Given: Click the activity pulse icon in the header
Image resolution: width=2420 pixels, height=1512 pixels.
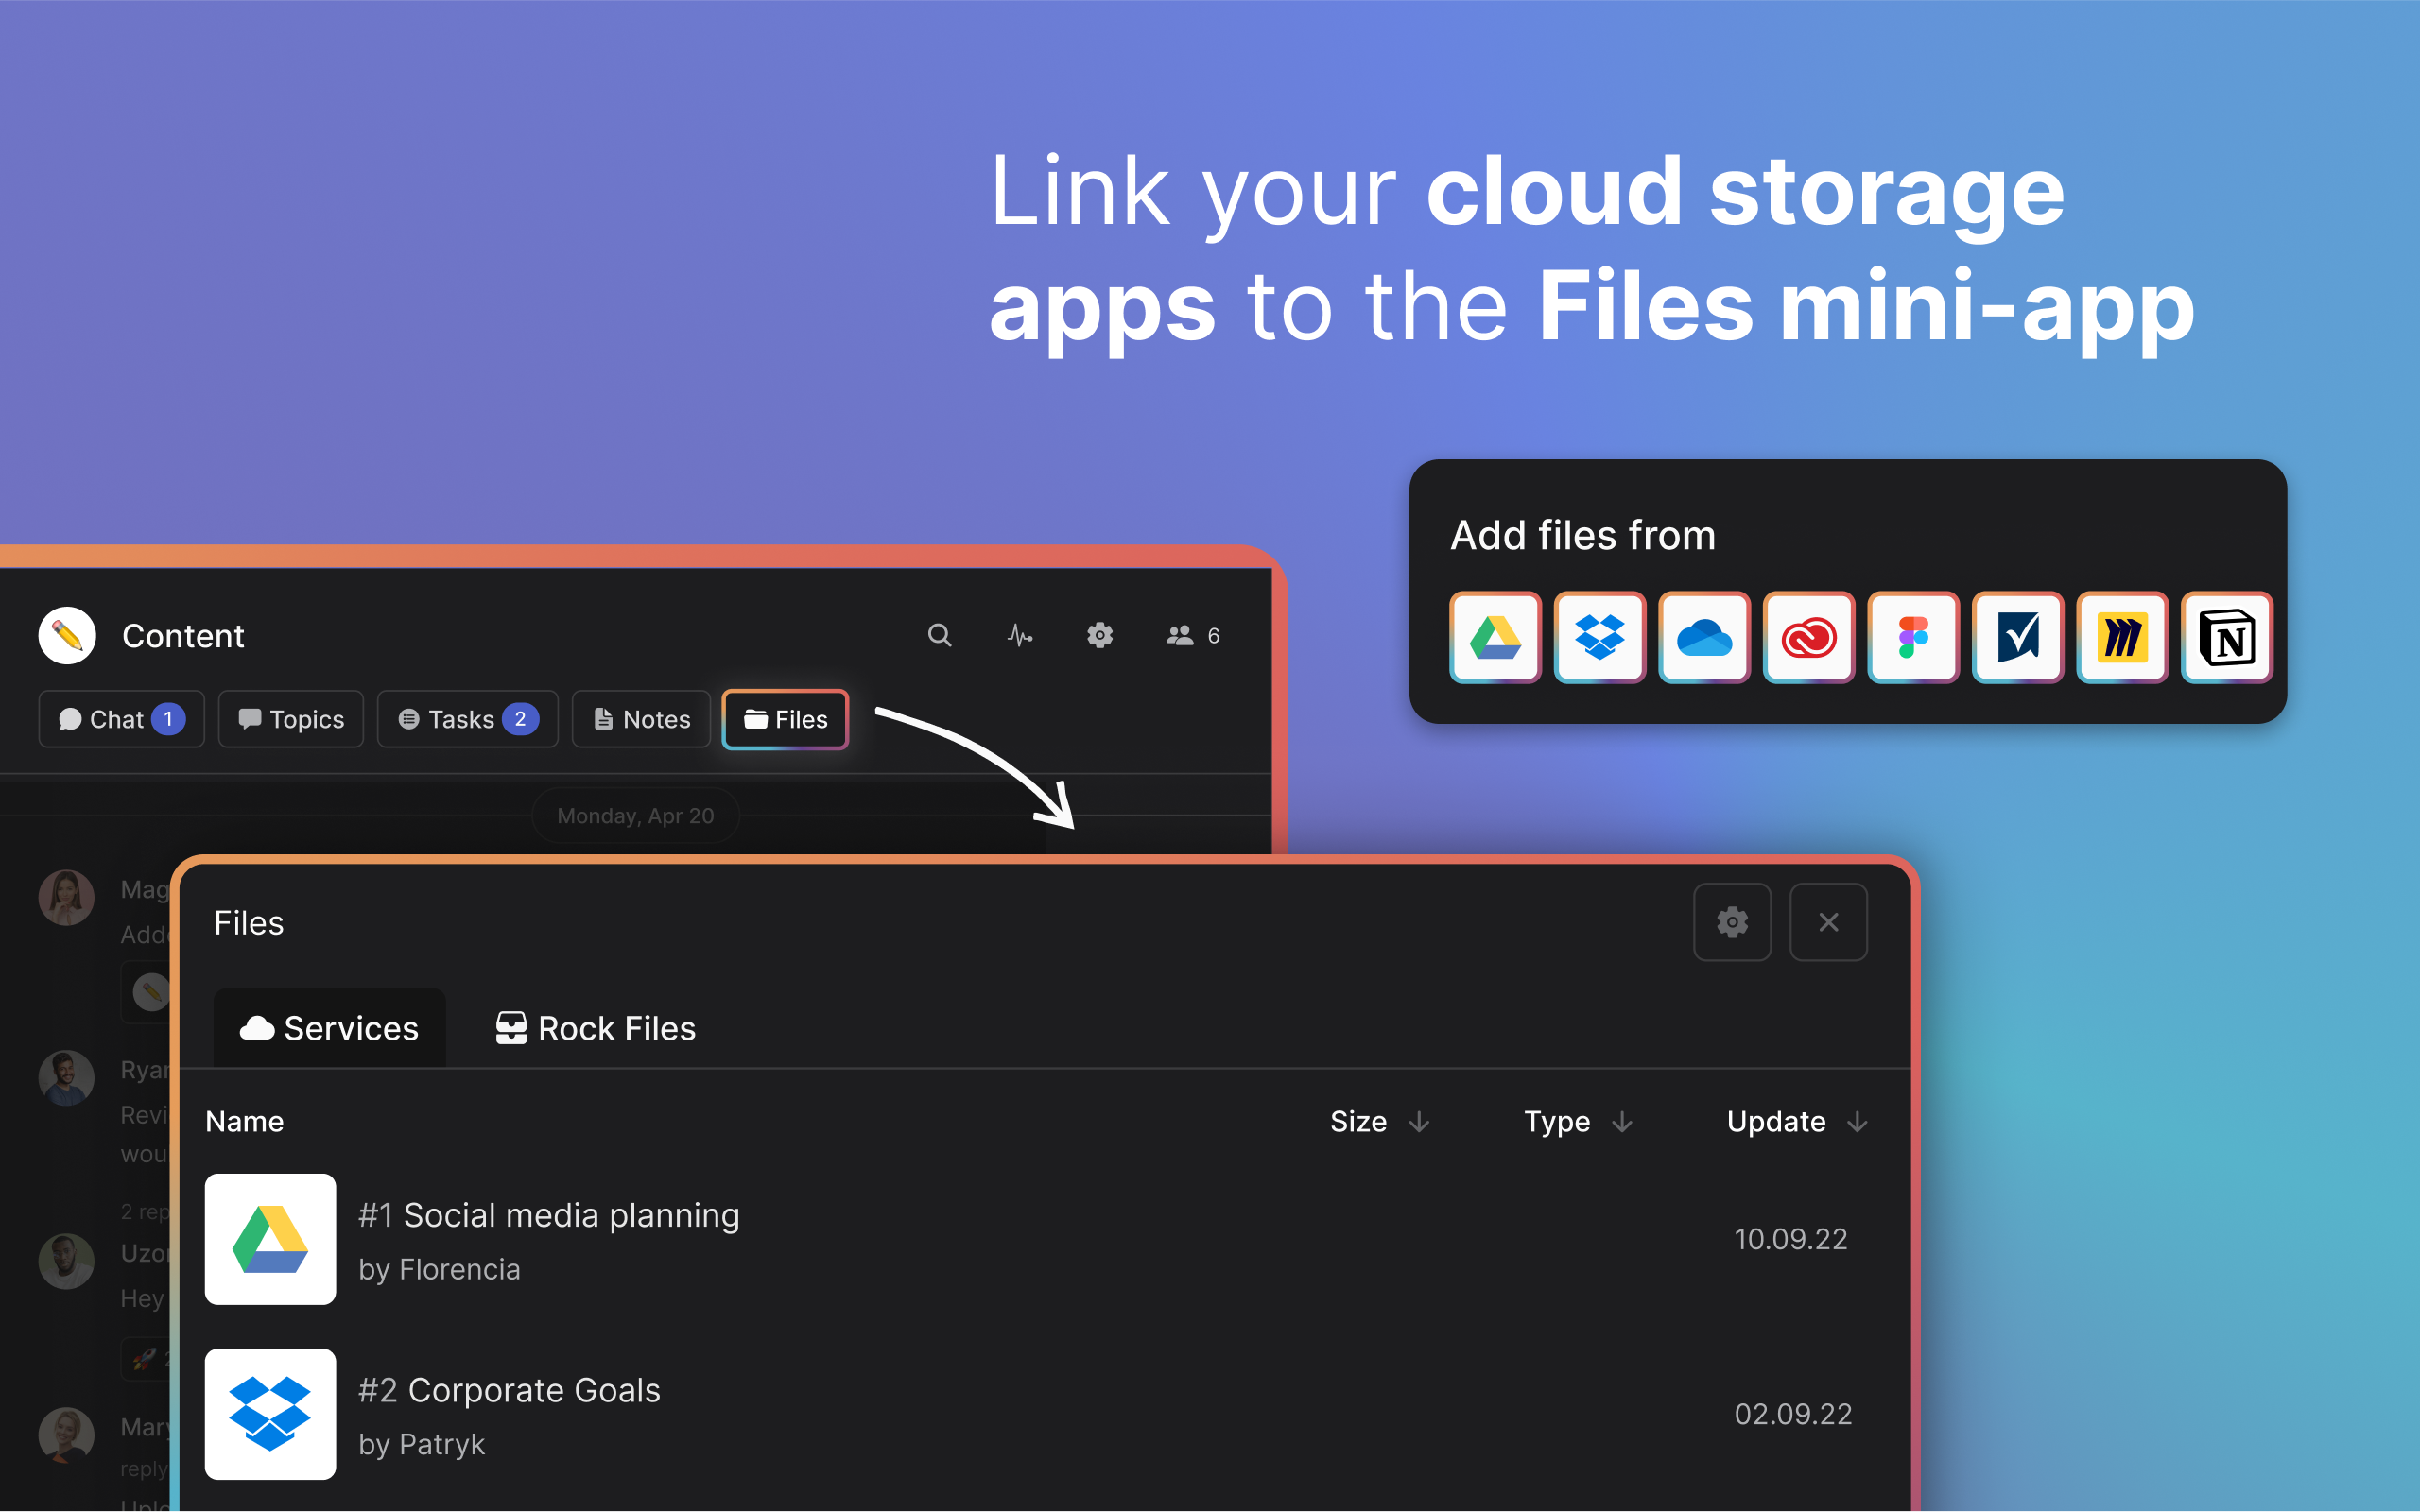Looking at the screenshot, I should coord(1019,635).
